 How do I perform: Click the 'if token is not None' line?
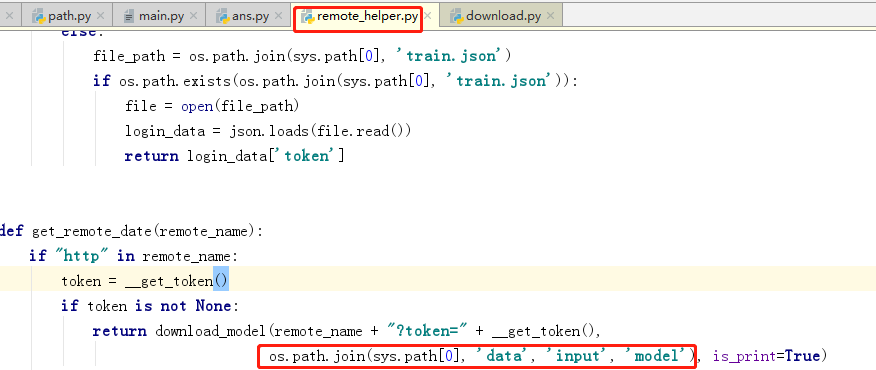pos(150,306)
